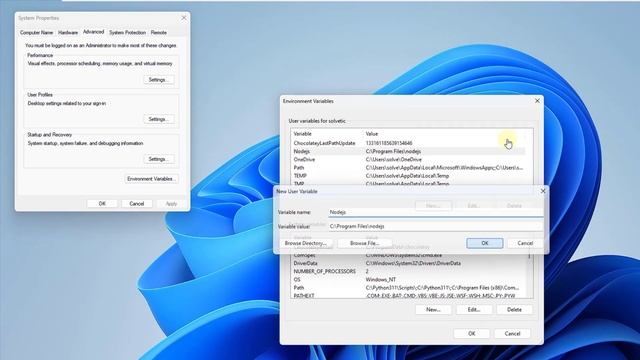Select the TEMP user variable row
The image size is (640, 360).
coord(408,176)
